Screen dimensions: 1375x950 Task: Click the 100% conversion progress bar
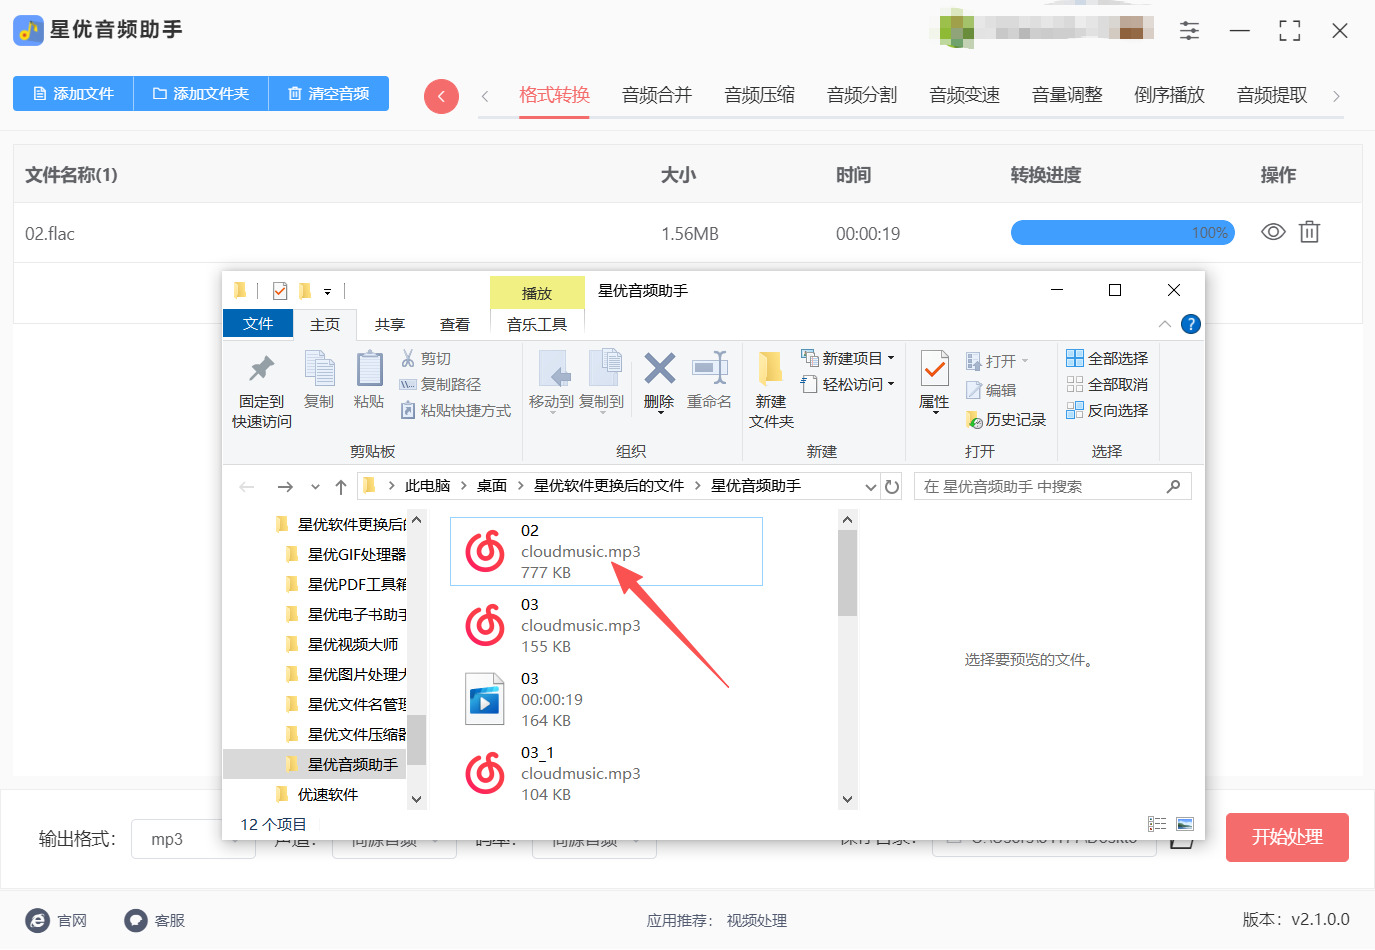(x=1122, y=233)
